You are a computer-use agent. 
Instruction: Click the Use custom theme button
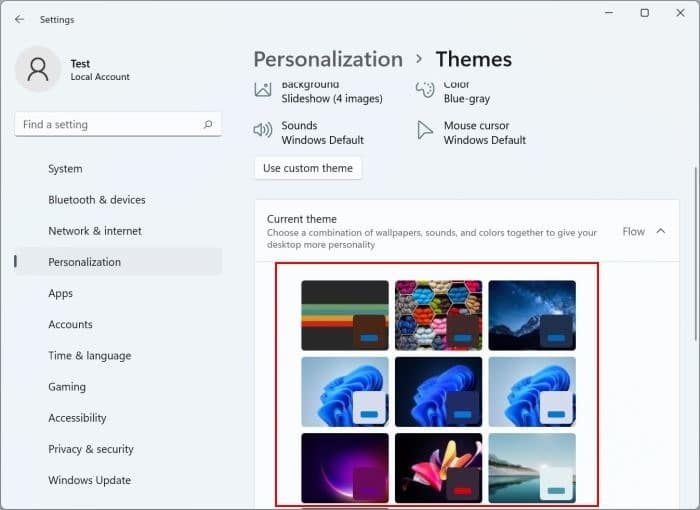pyautogui.click(x=308, y=168)
